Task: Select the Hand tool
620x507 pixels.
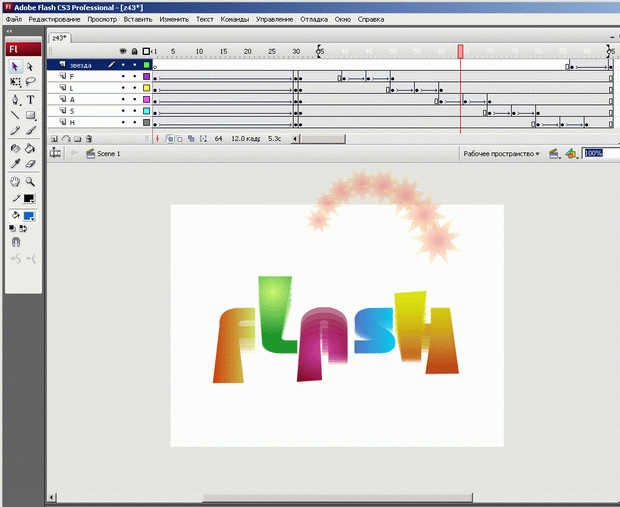Action: coord(15,182)
